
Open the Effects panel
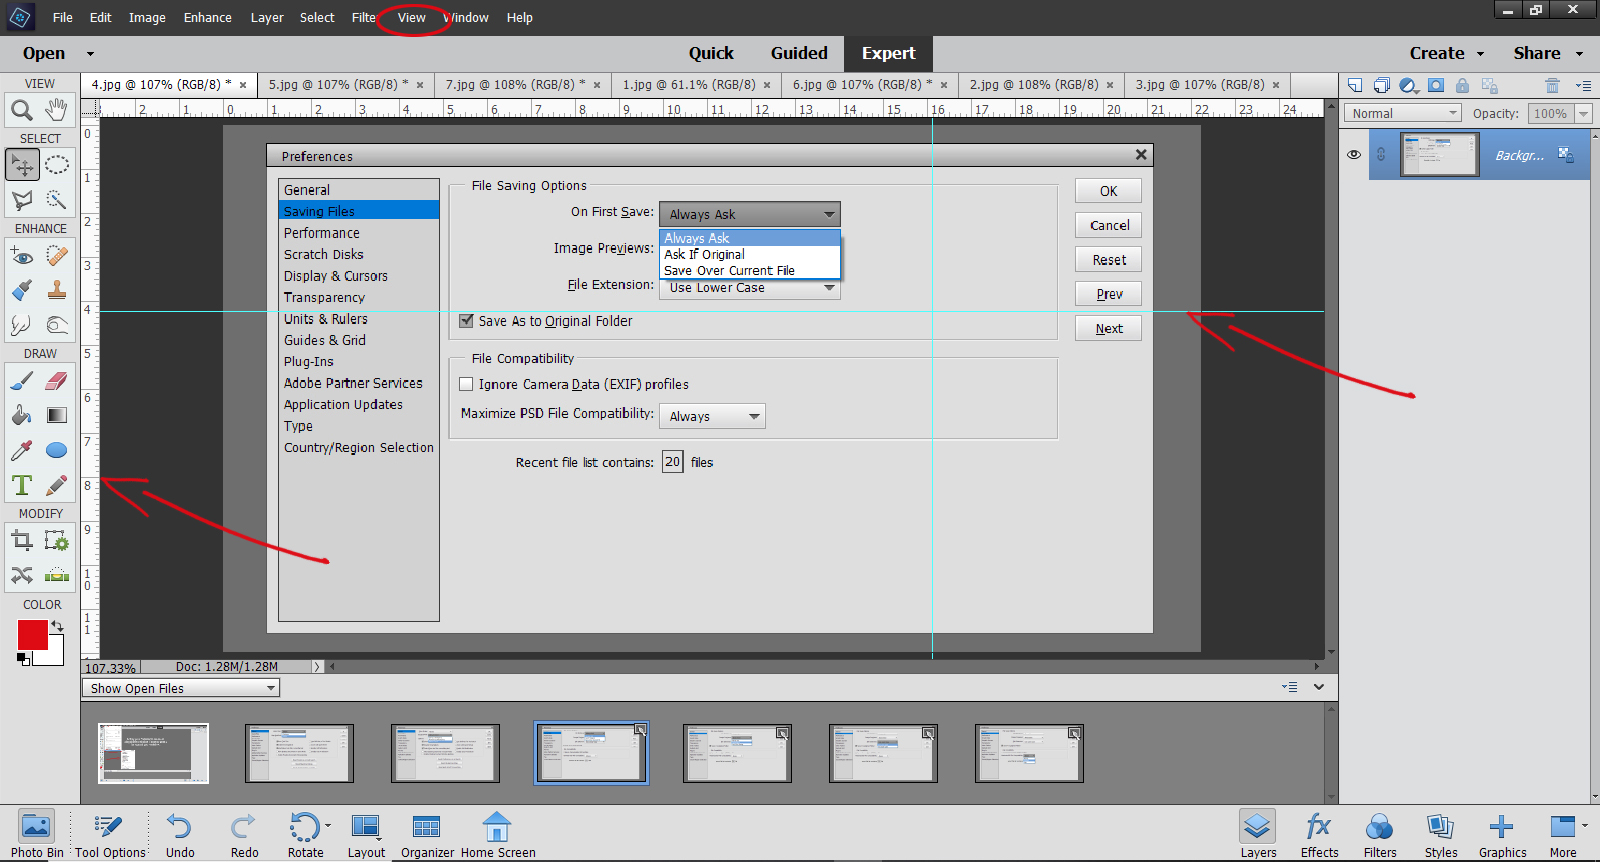pyautogui.click(x=1319, y=835)
